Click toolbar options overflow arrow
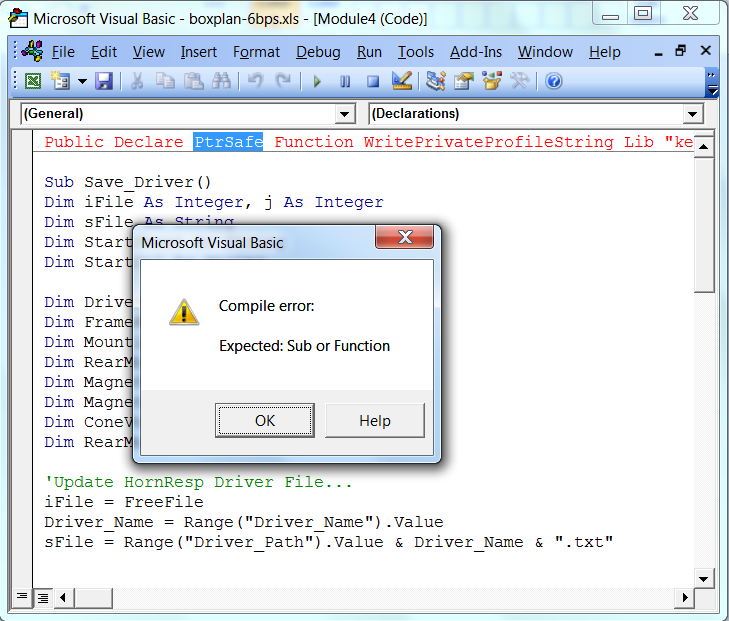The height and width of the screenshot is (621, 729). (711, 83)
